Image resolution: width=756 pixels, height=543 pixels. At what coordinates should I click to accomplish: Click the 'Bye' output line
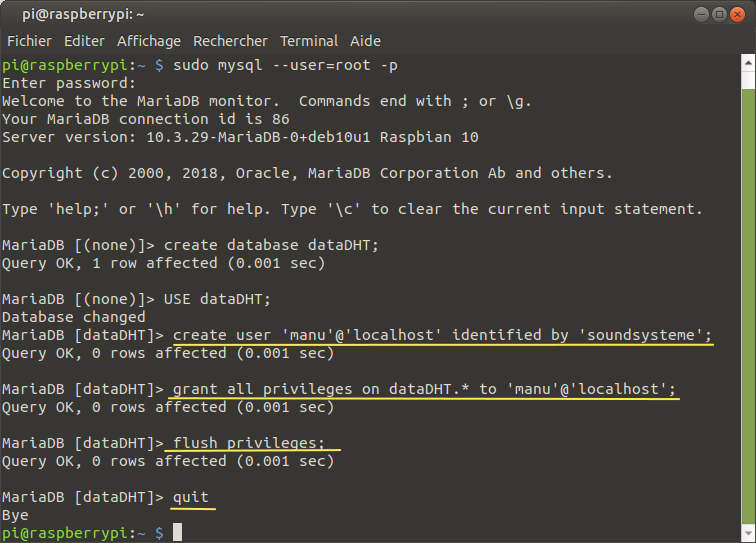point(15,516)
